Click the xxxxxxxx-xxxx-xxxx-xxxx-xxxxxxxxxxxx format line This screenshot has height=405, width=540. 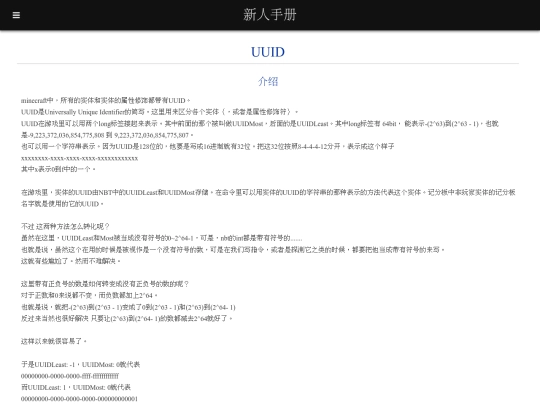tap(80, 158)
